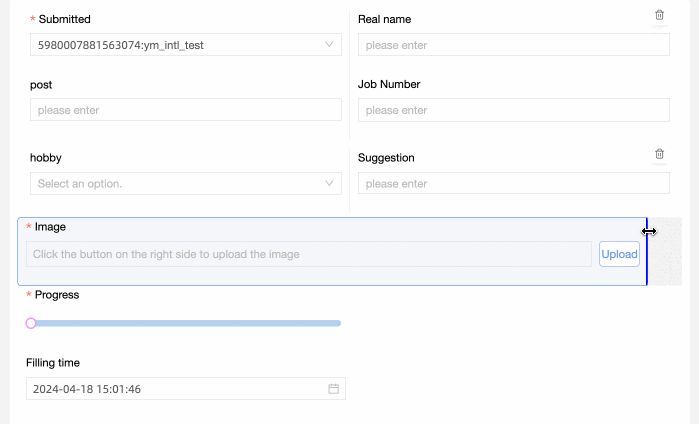
Task: Click the post text field
Action: [x=185, y=110]
